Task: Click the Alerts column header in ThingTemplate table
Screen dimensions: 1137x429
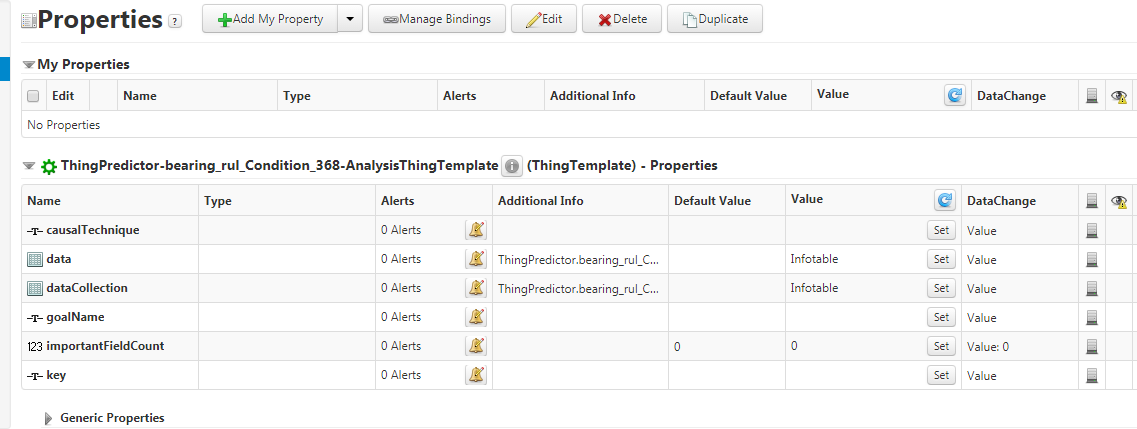Action: tap(397, 201)
